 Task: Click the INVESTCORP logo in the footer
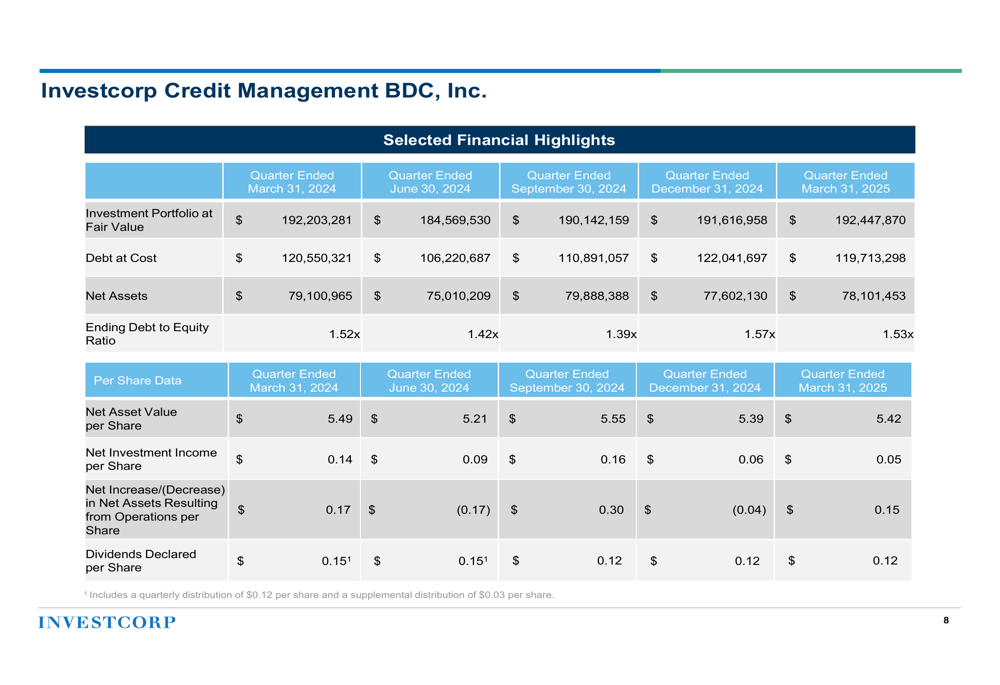107,622
